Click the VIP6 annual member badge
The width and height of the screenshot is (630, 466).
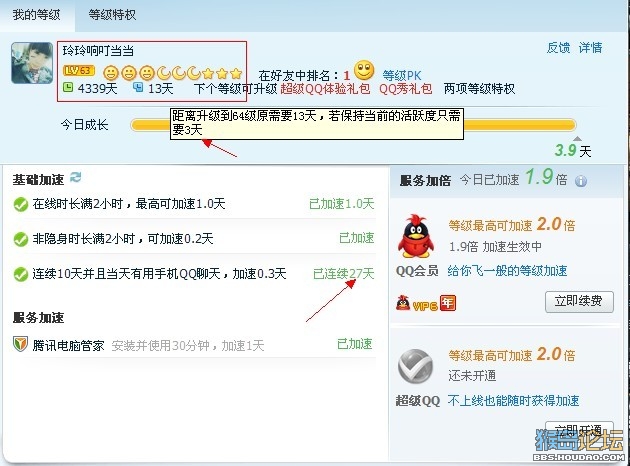426,303
